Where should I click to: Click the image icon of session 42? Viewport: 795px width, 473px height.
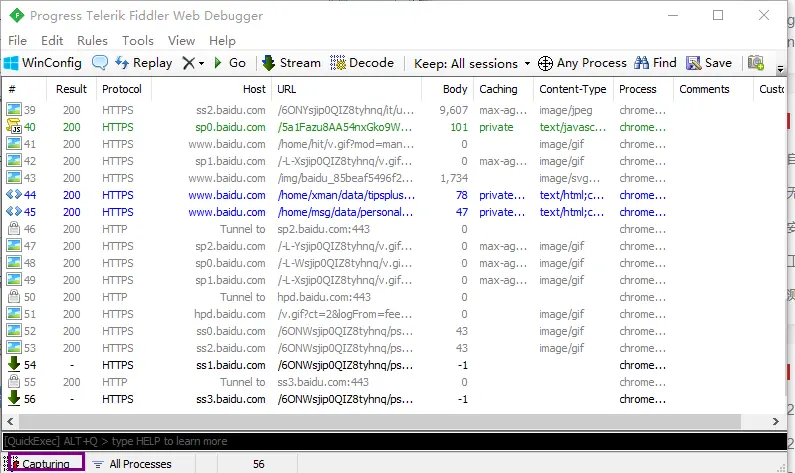click(14, 160)
